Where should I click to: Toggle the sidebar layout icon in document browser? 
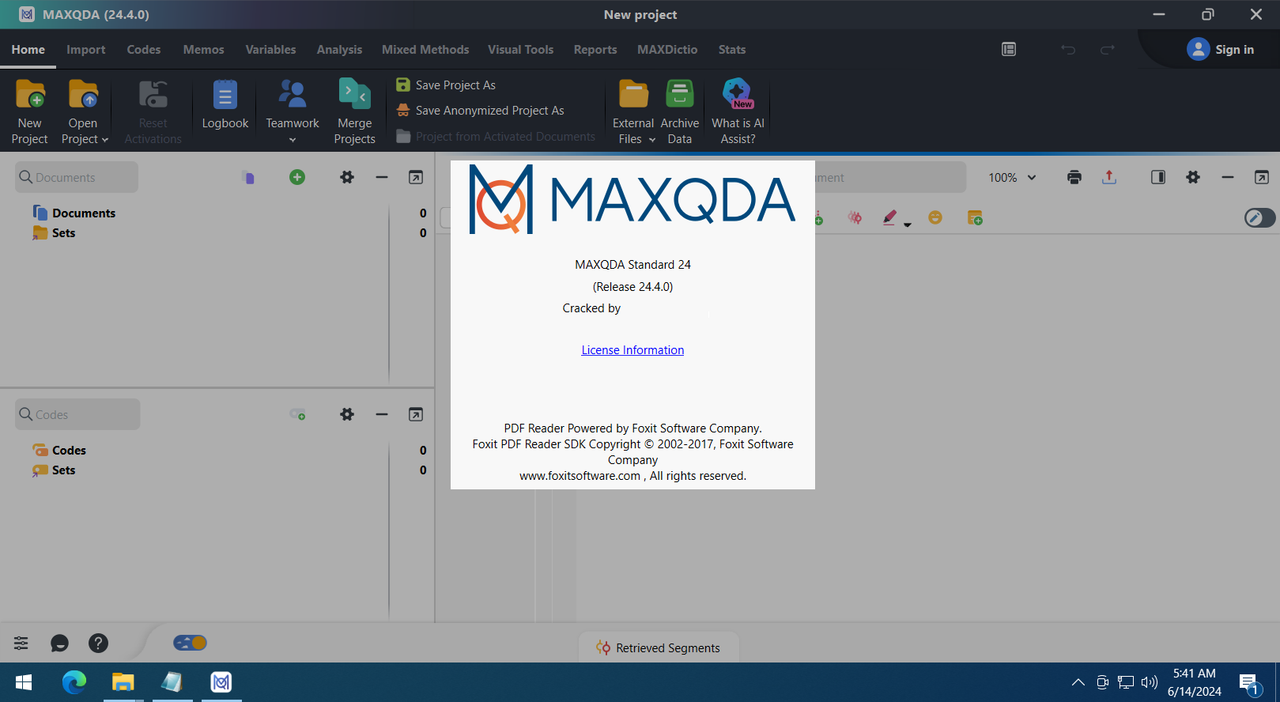tap(1158, 177)
